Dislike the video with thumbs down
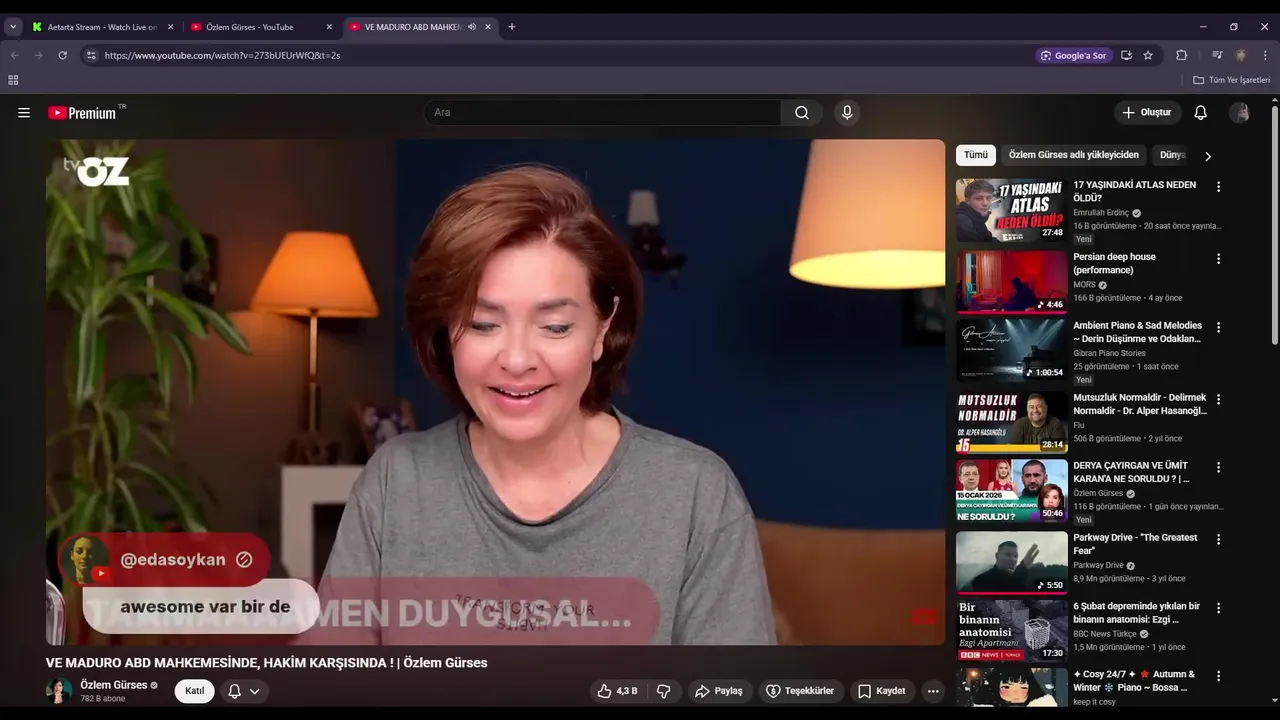 [x=663, y=691]
